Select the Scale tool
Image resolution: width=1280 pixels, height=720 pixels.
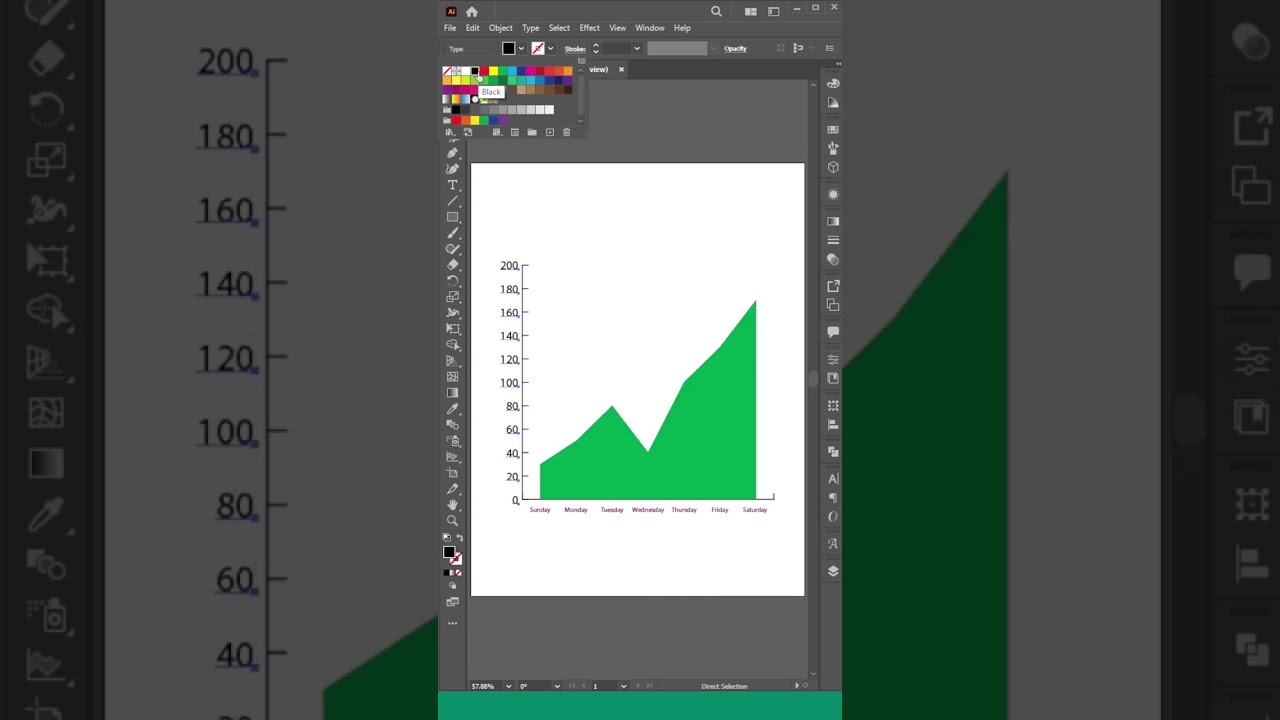pos(452,297)
